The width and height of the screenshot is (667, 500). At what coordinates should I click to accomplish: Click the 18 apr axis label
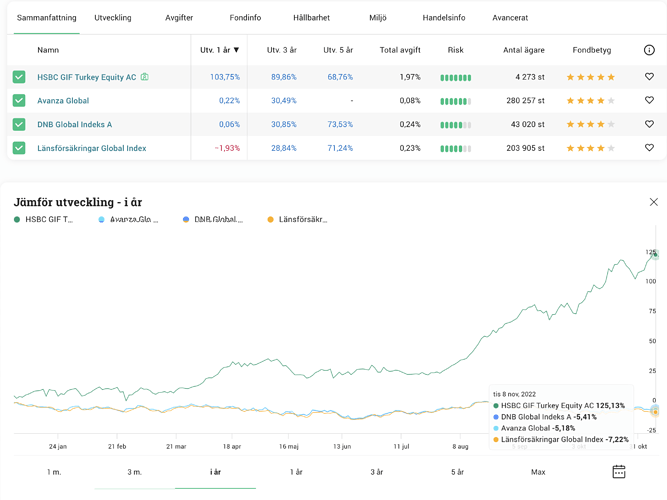232,446
